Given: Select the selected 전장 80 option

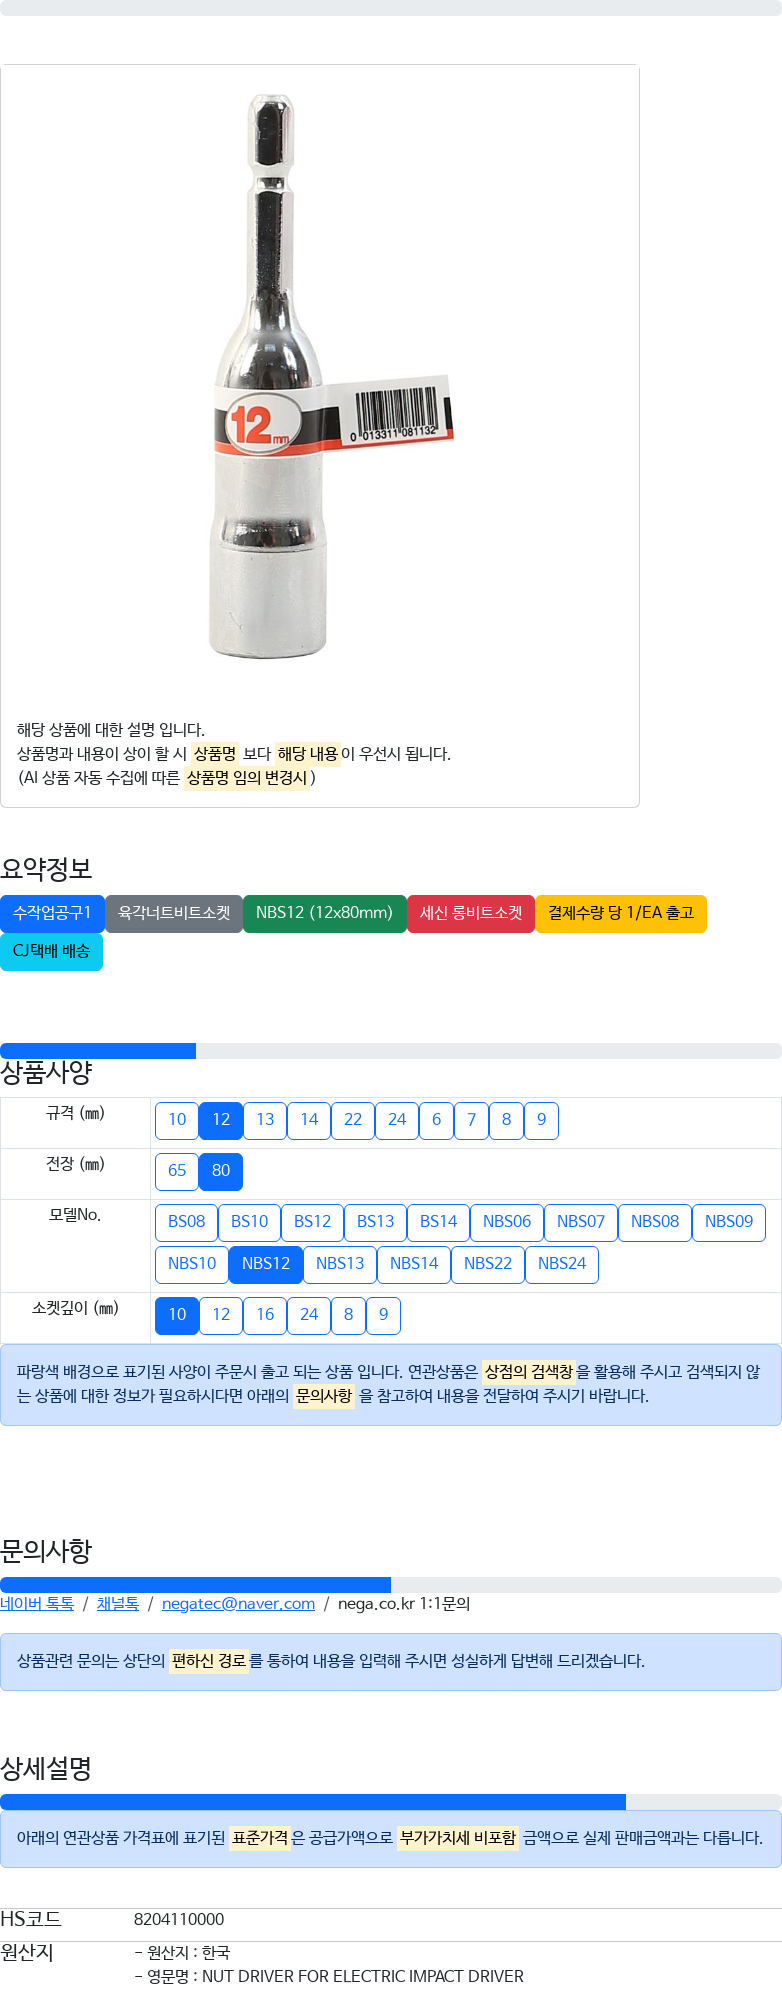Looking at the screenshot, I should pos(221,1171).
